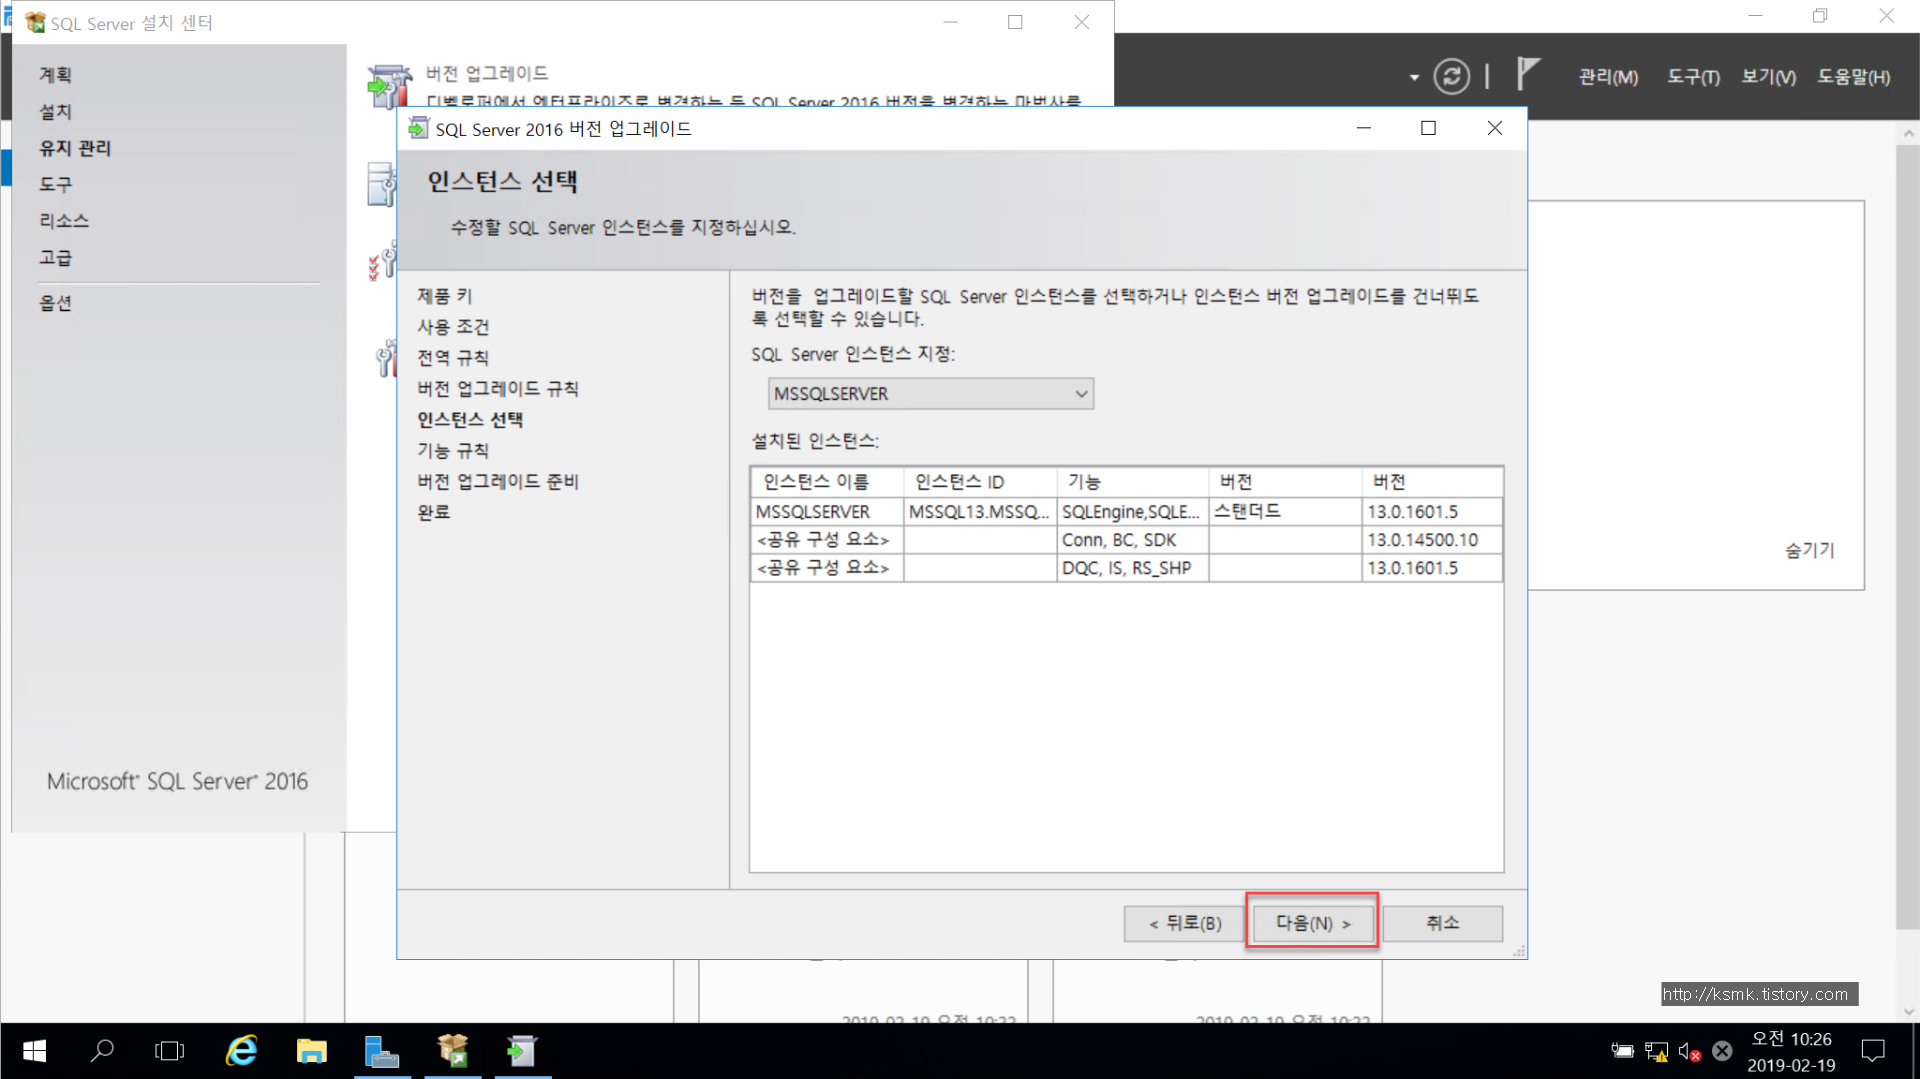Click the 스탠더드 edition cell
This screenshot has width=1920, height=1079.
[x=1285, y=512]
